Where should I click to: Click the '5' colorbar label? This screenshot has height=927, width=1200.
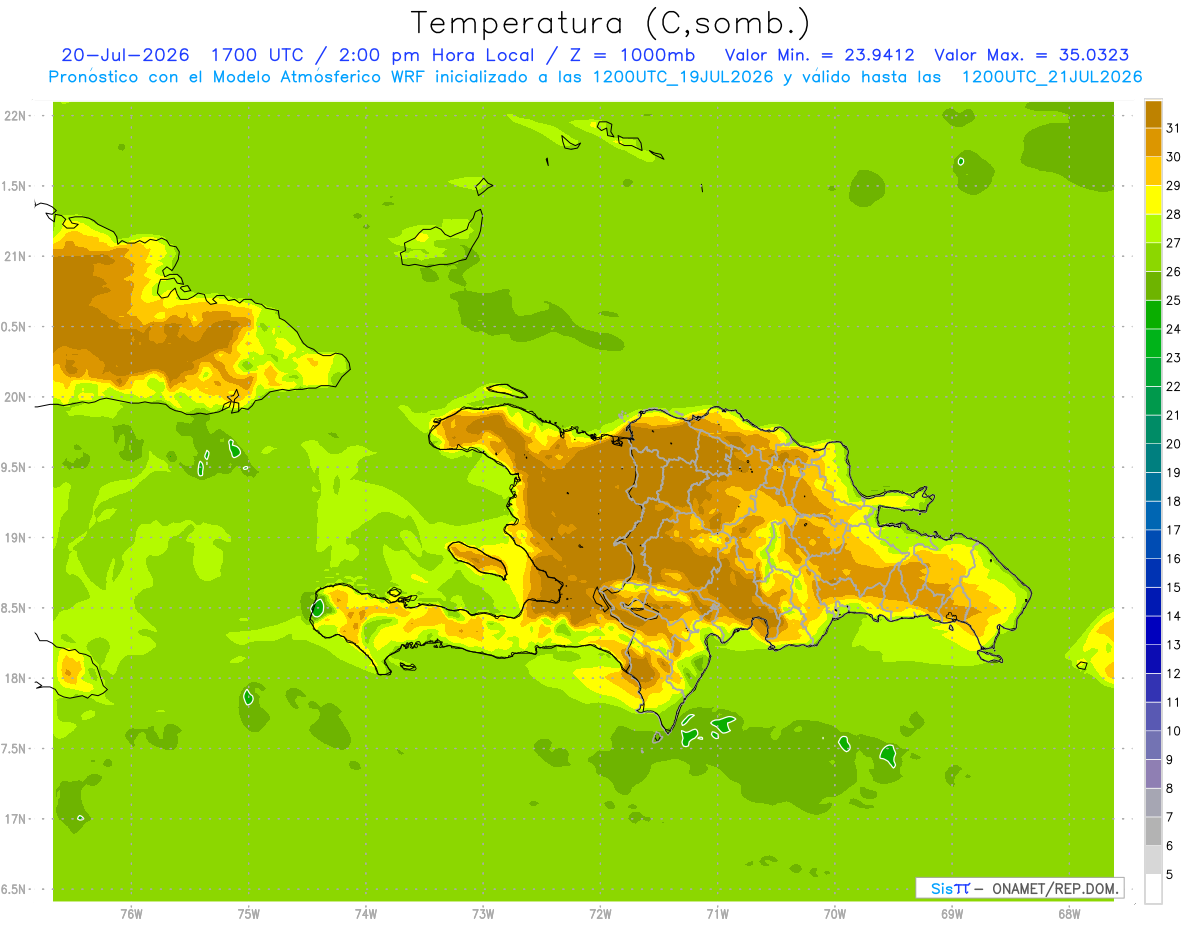[1169, 874]
